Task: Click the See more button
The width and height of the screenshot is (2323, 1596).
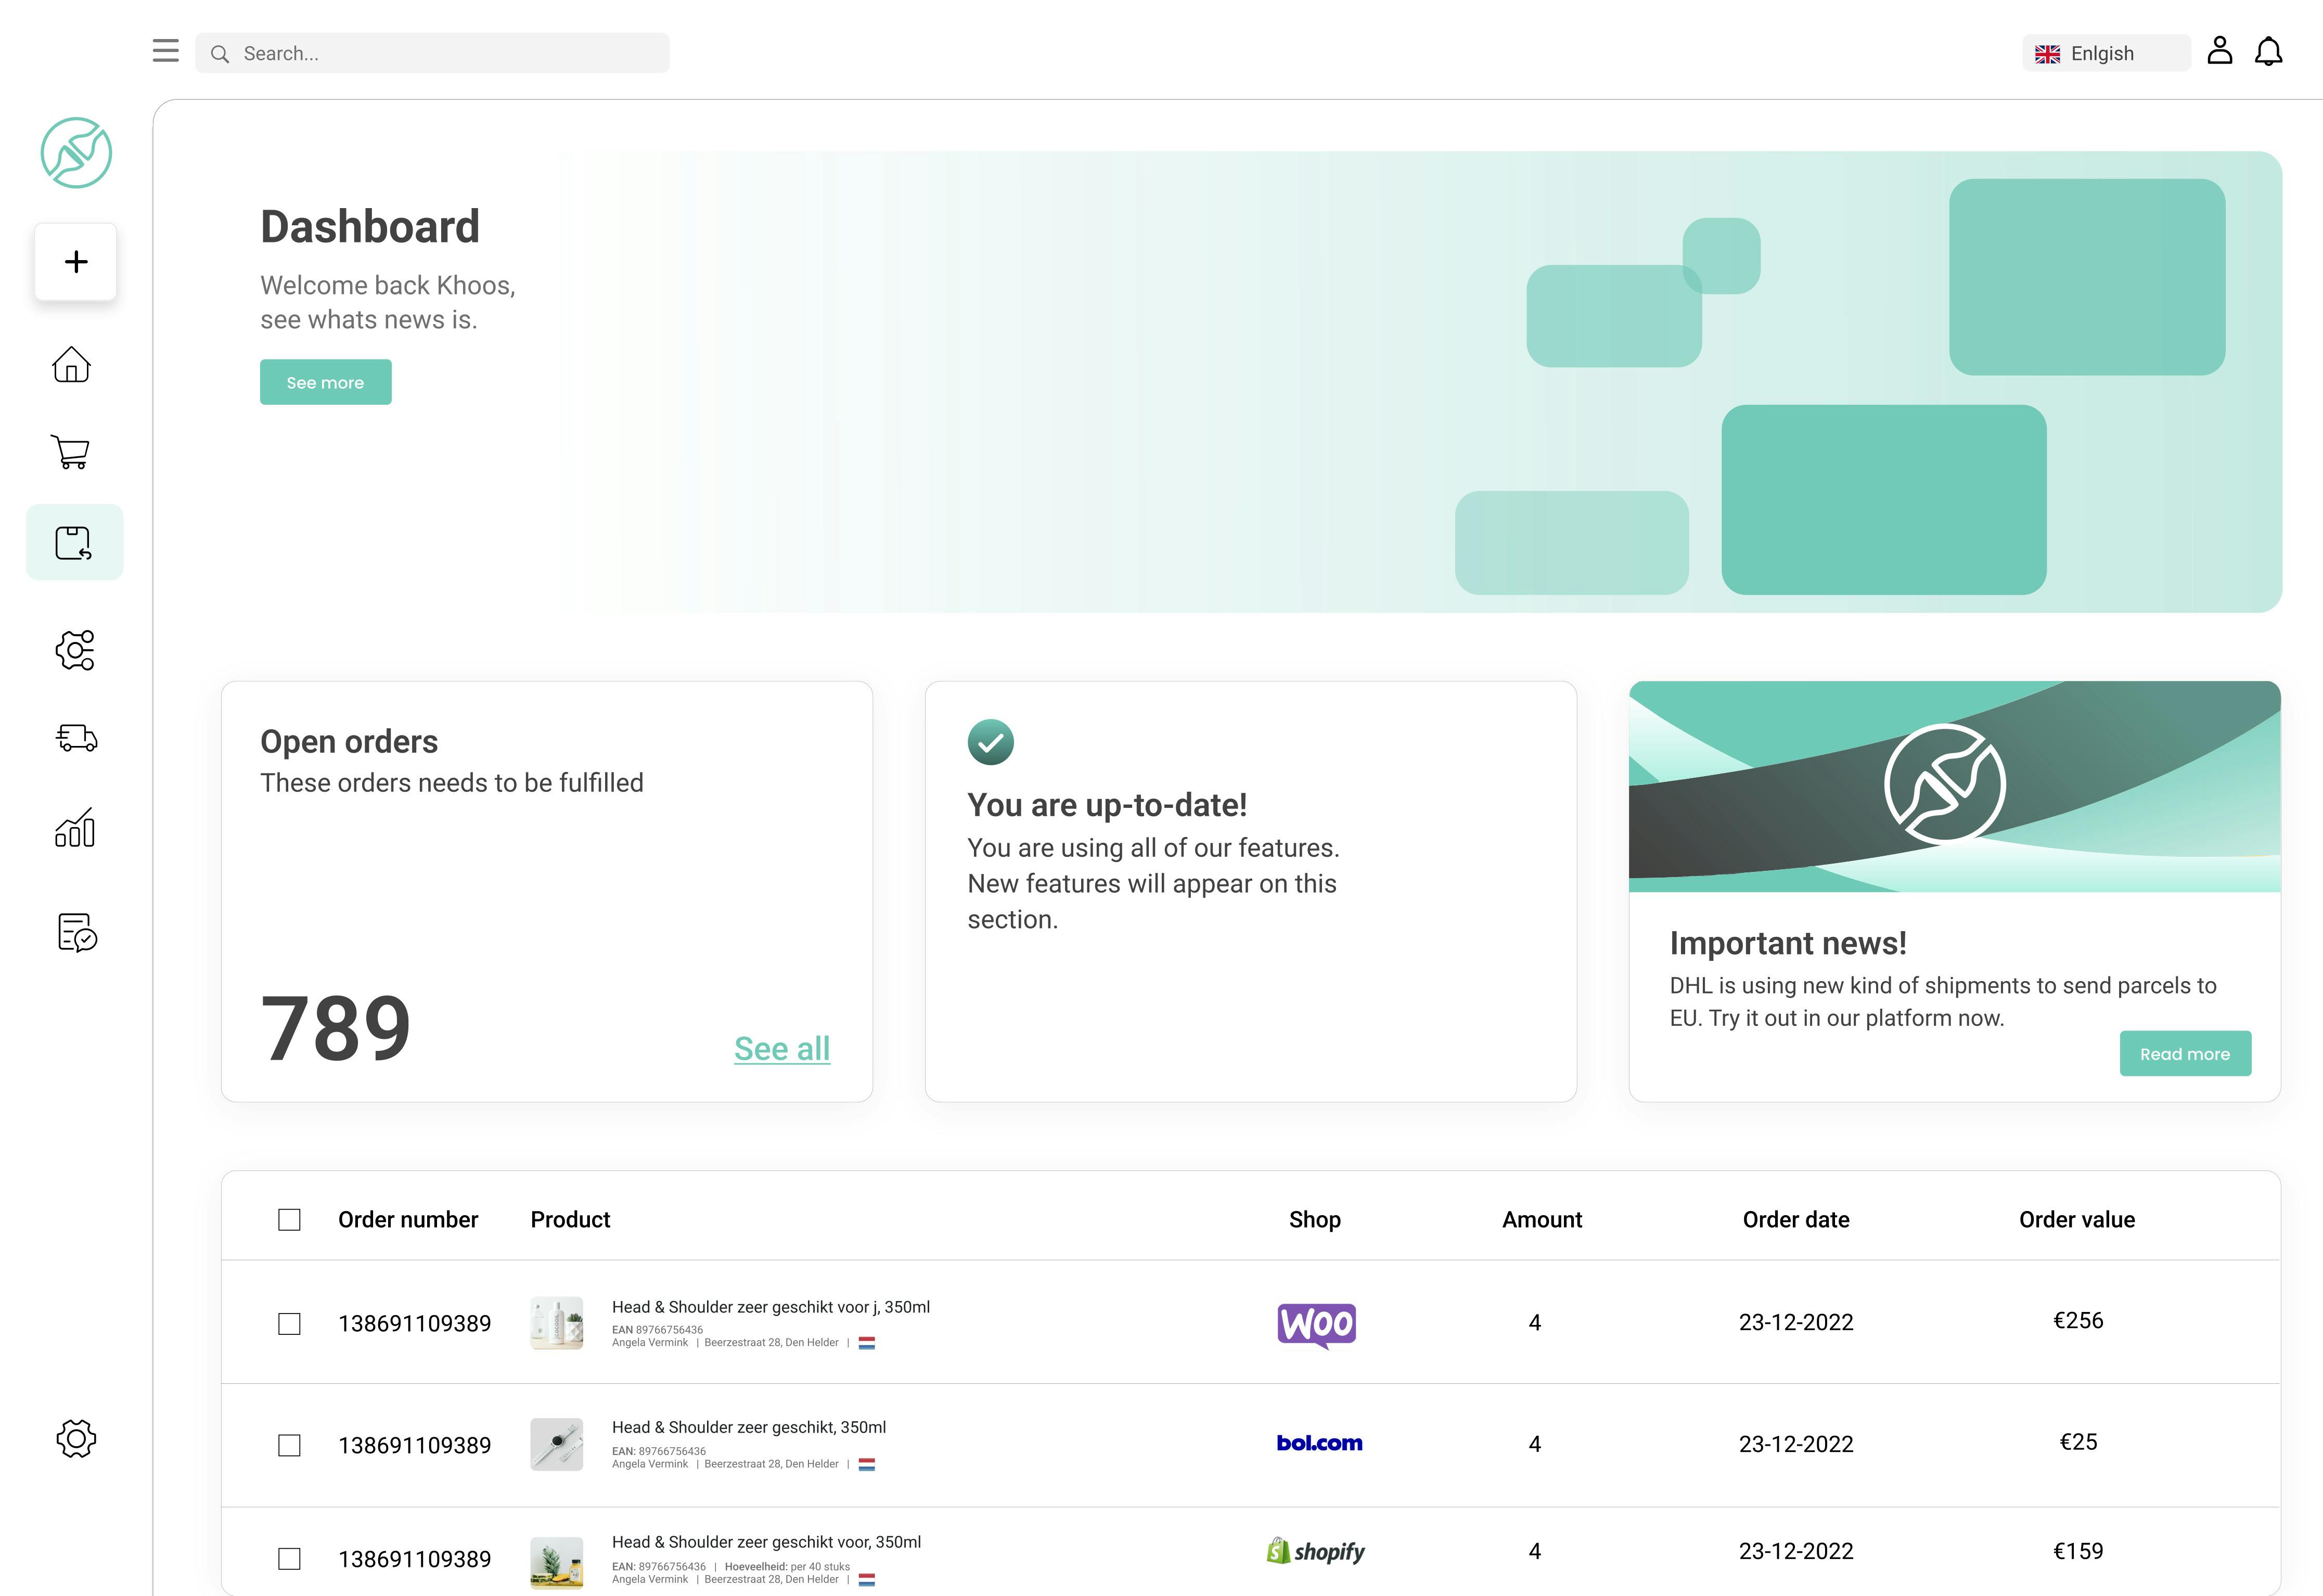Action: pos(325,383)
